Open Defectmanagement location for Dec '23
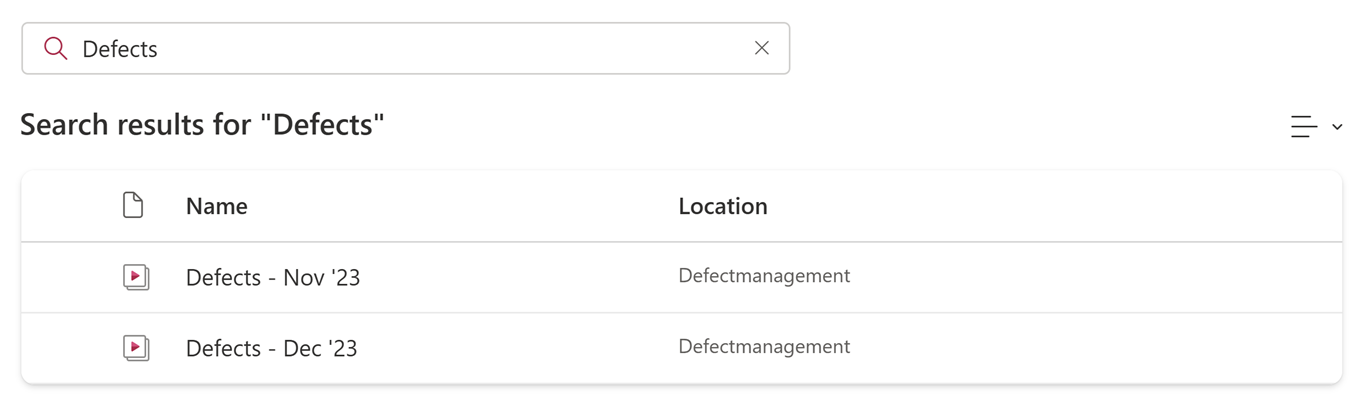The height and width of the screenshot is (397, 1368). coord(764,347)
